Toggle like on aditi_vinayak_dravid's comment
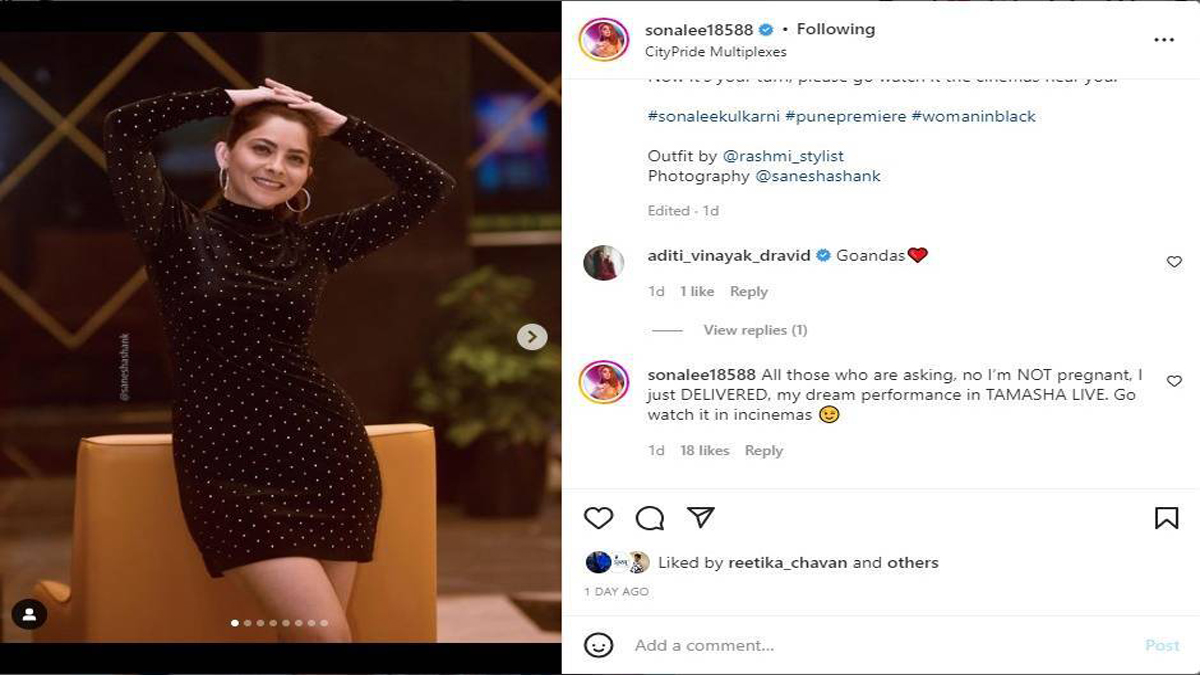This screenshot has height=675, width=1200. click(1172, 260)
